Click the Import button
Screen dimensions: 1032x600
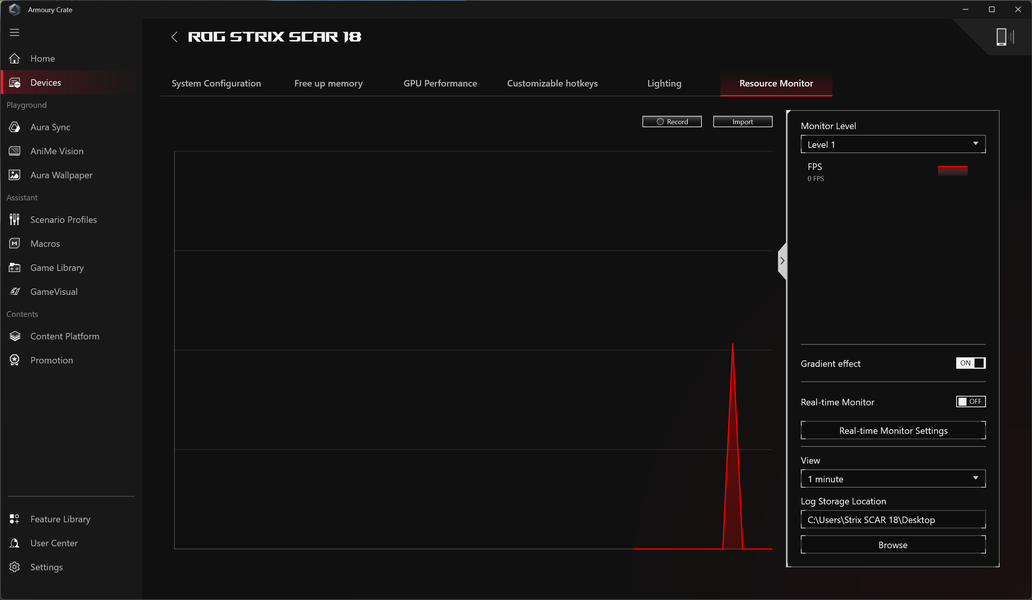742,122
